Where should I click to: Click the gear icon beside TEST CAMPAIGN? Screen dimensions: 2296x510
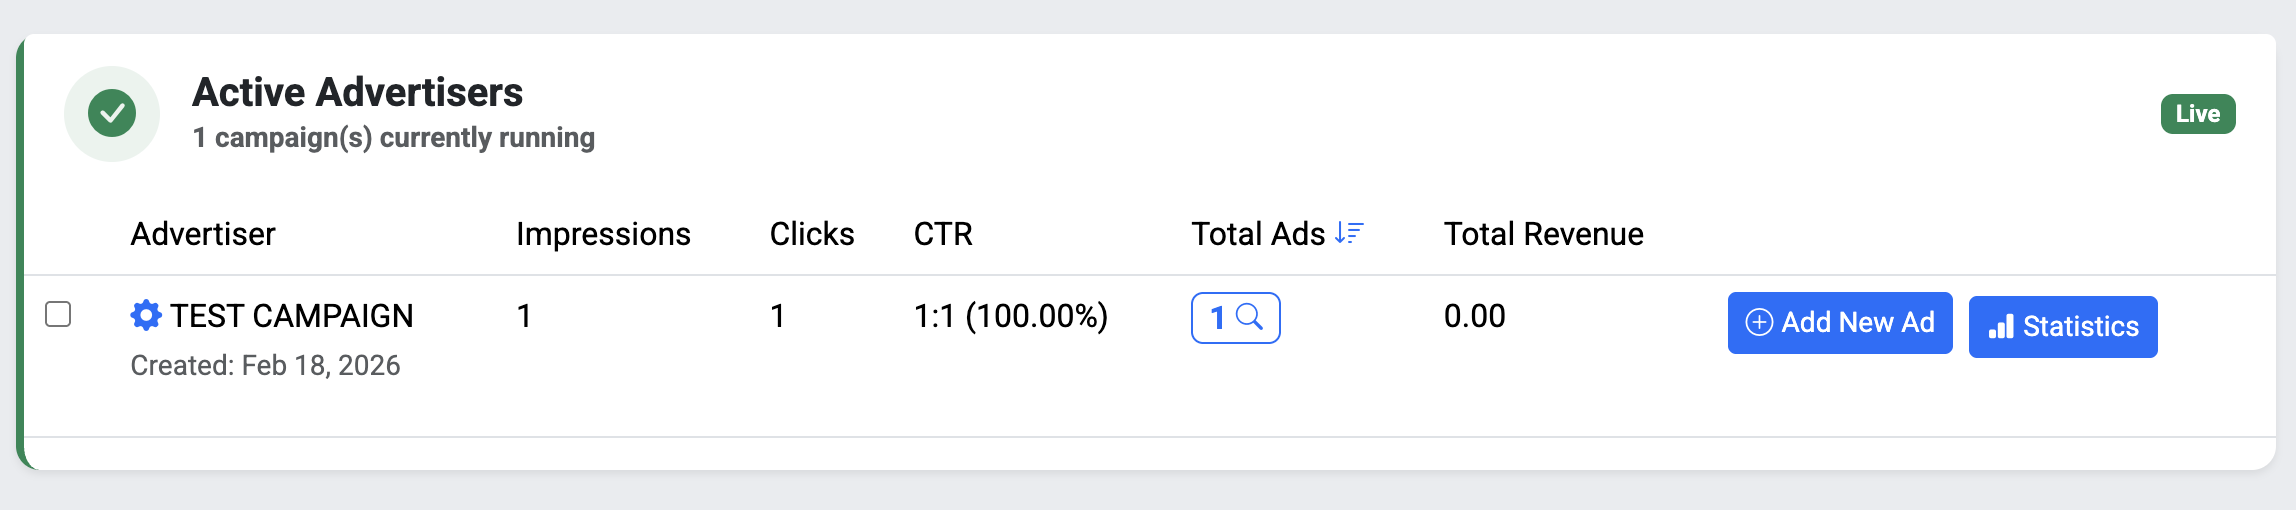point(146,316)
